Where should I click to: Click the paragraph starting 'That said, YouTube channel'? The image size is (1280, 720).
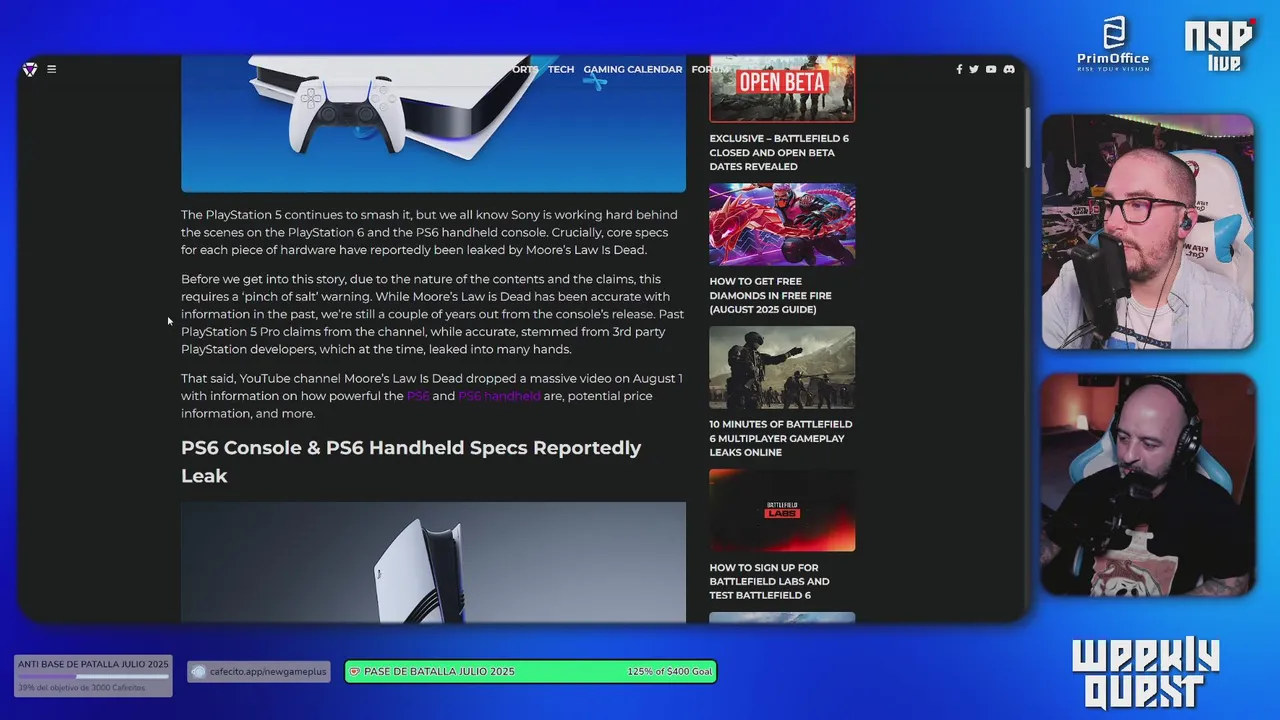432,396
